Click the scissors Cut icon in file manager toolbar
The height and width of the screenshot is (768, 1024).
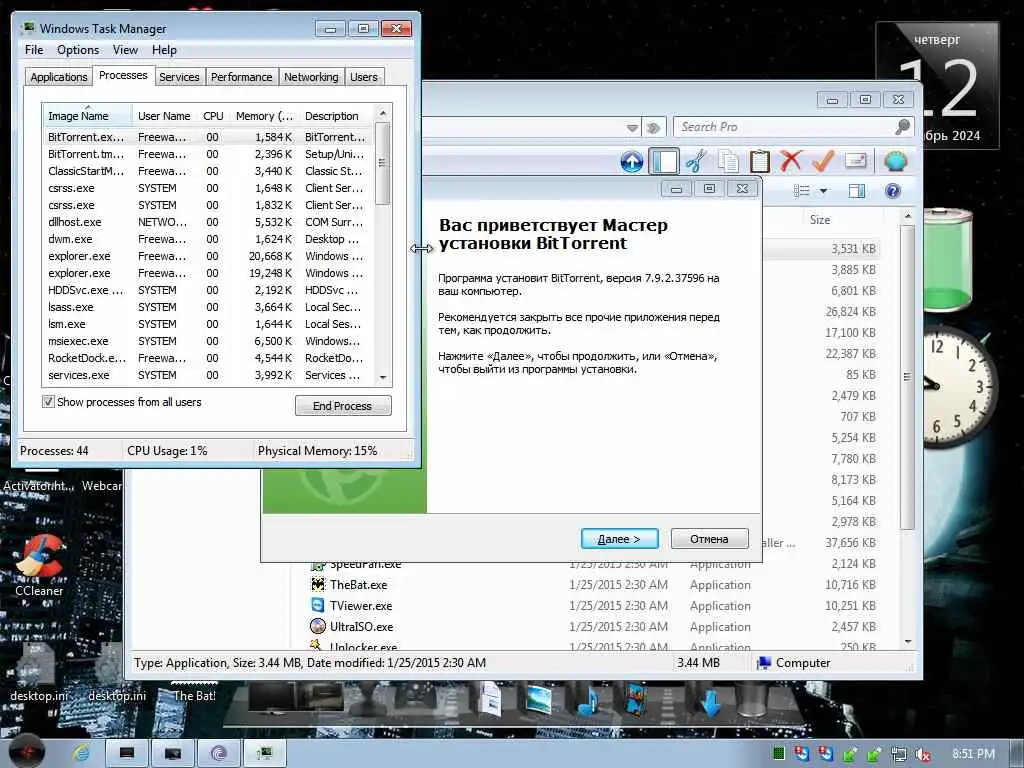pos(696,161)
